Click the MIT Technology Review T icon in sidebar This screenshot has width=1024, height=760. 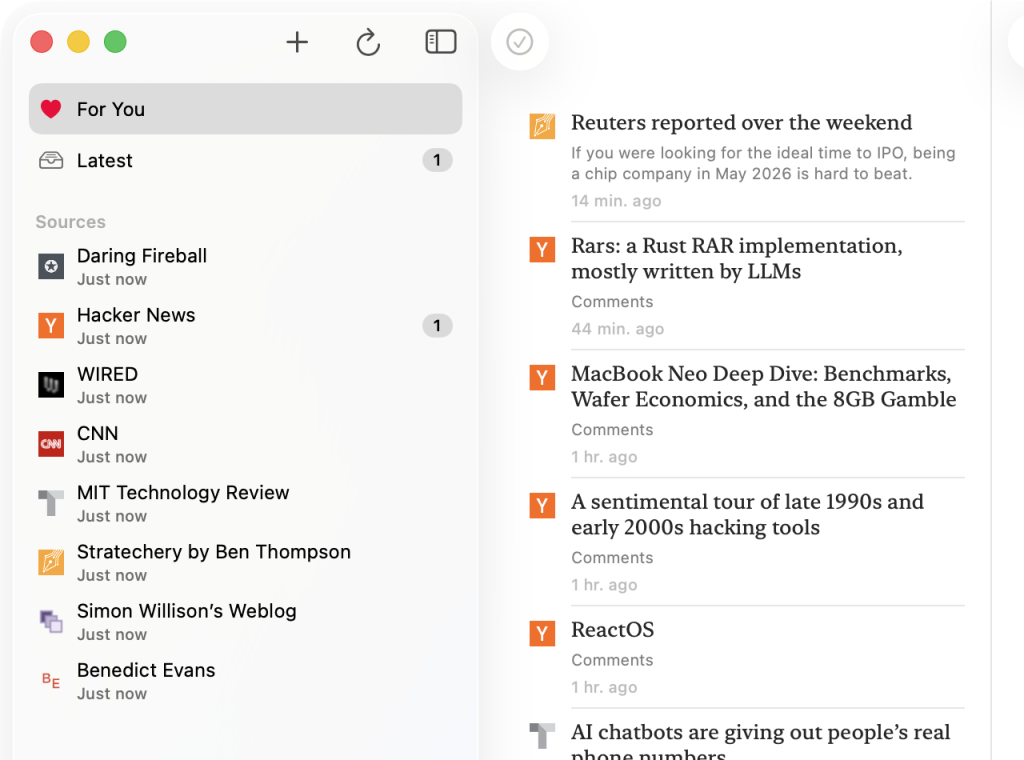tap(51, 503)
